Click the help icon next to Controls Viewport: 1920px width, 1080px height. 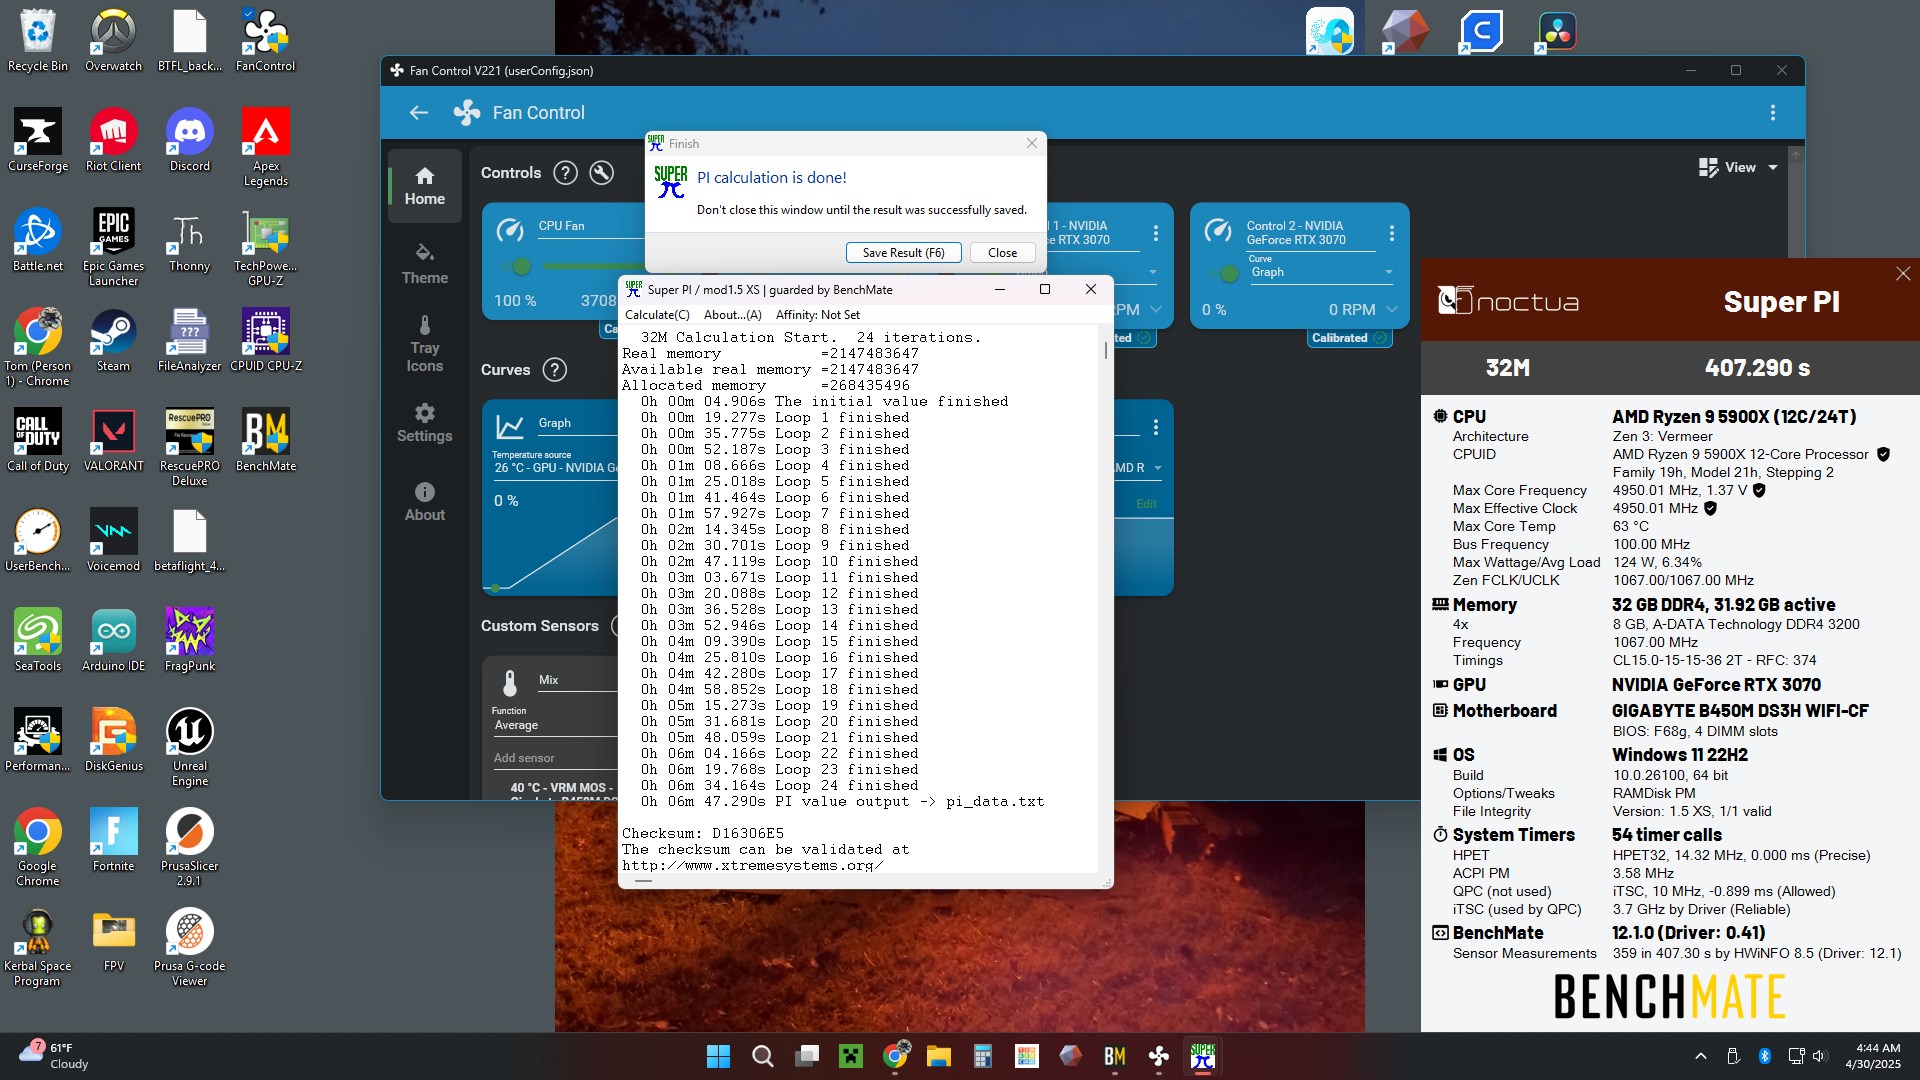(565, 173)
